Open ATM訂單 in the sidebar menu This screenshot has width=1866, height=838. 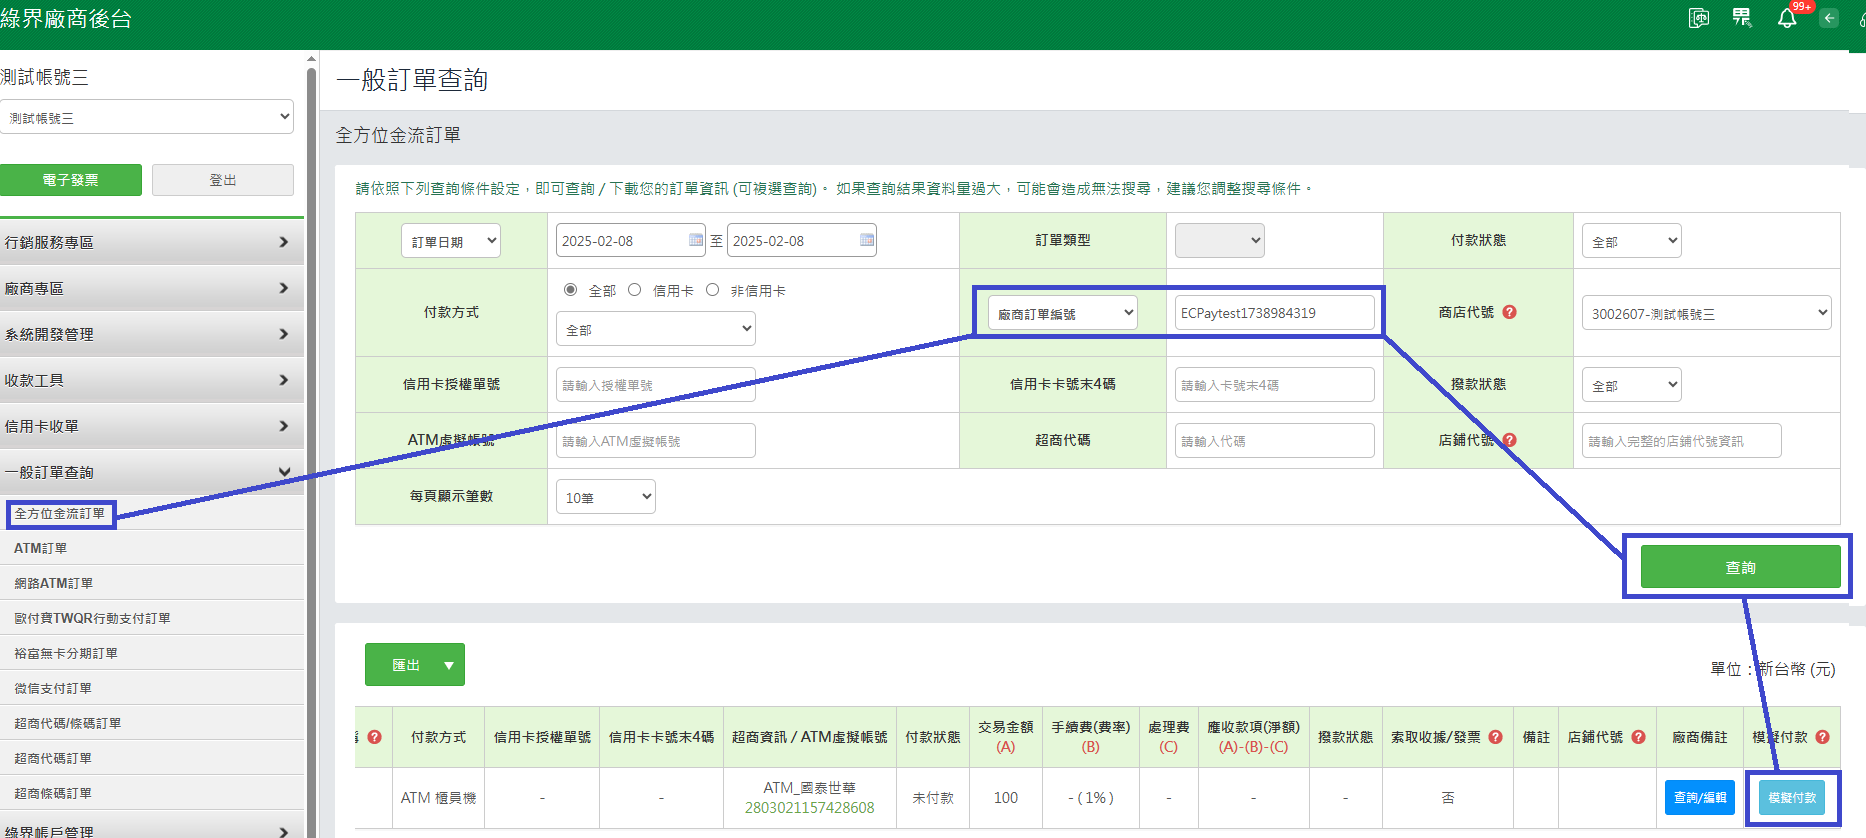click(x=41, y=548)
